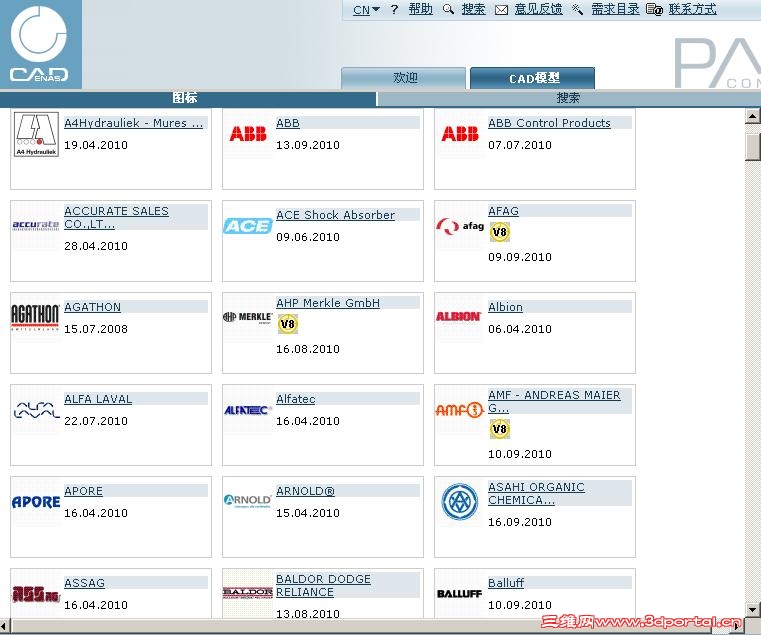This screenshot has width=761, height=635.
Task: Click the vertical scrollbar thumb
Action: point(753,147)
